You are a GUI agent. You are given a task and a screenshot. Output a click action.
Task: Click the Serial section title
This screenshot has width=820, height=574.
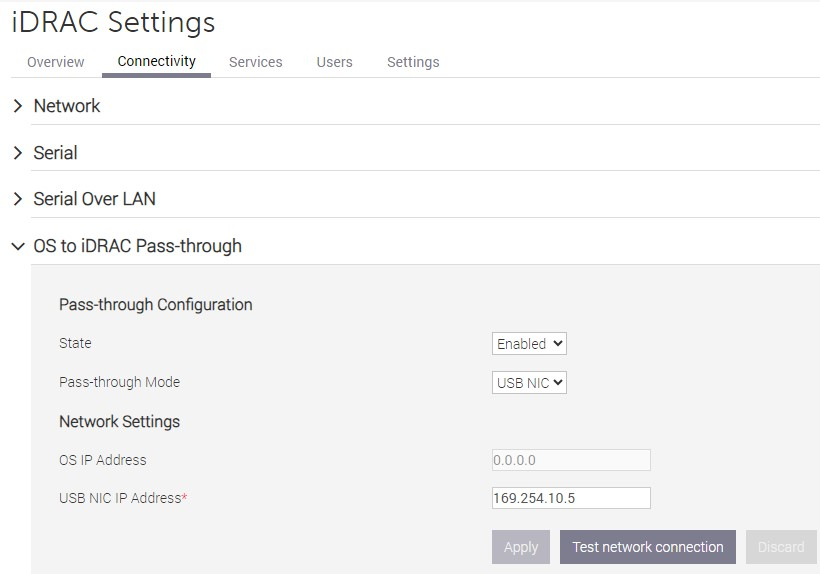point(55,153)
